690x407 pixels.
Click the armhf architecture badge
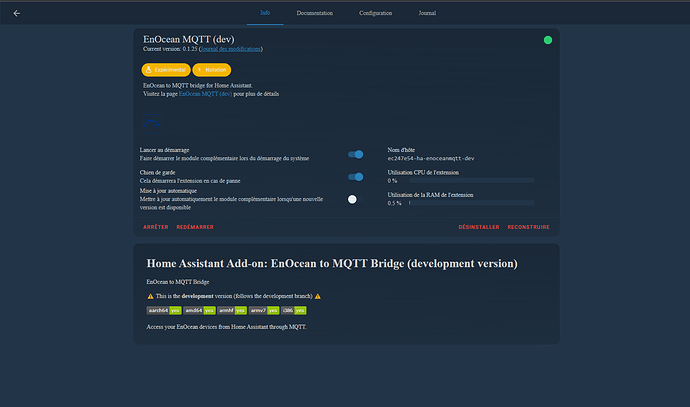point(232,310)
